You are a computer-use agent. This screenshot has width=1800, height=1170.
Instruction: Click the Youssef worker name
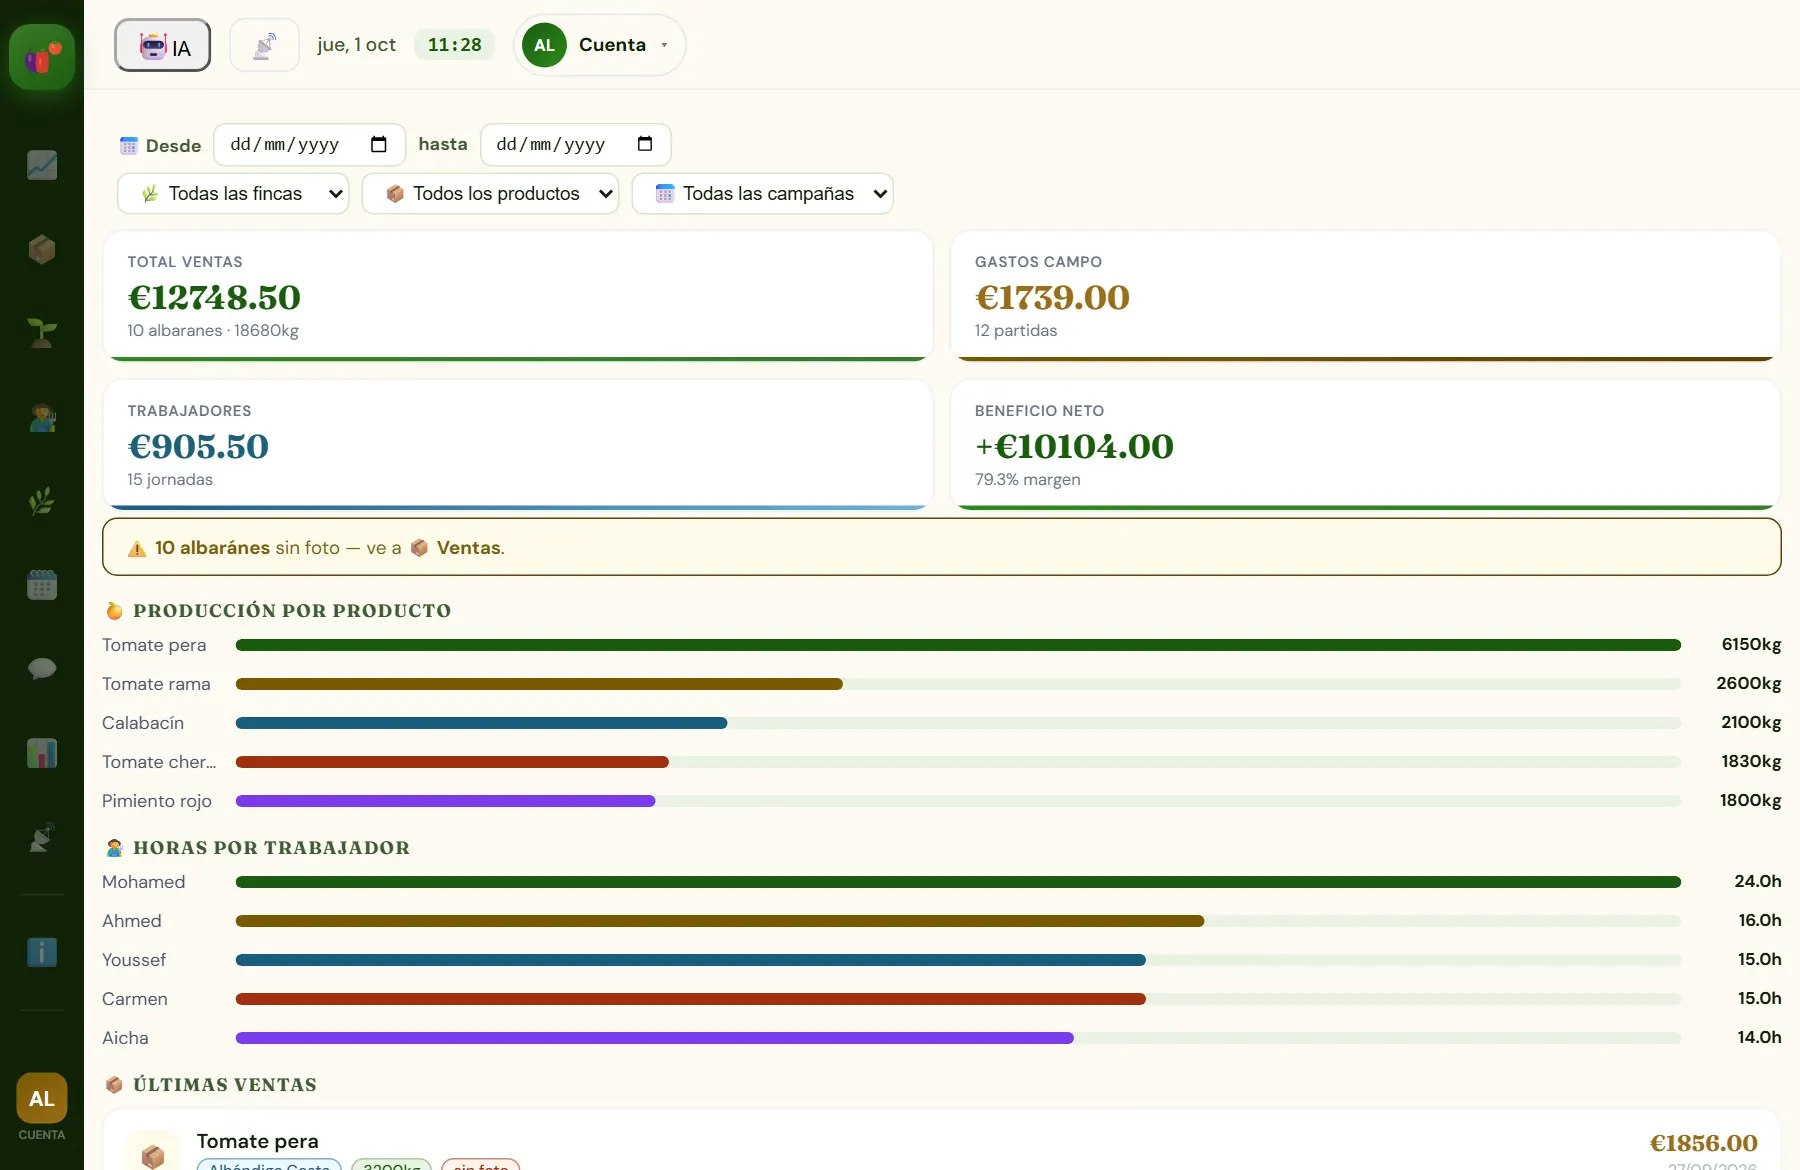pos(134,960)
